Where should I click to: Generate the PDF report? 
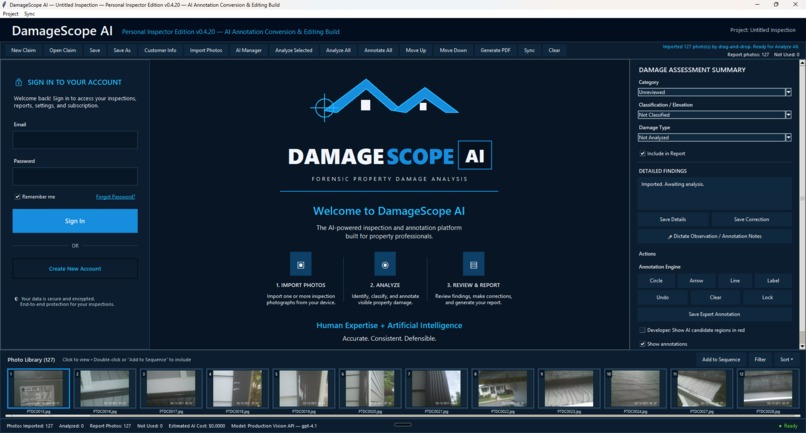(x=496, y=50)
